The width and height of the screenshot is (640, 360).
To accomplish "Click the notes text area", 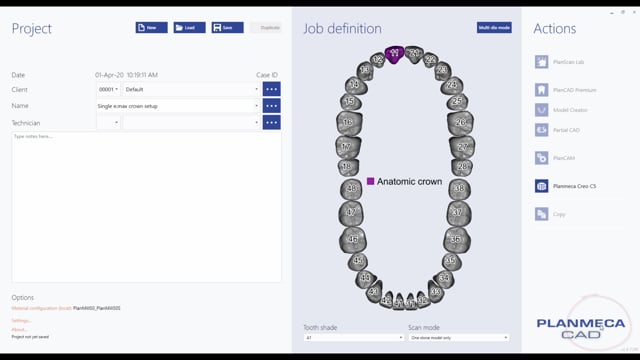I will (147, 207).
